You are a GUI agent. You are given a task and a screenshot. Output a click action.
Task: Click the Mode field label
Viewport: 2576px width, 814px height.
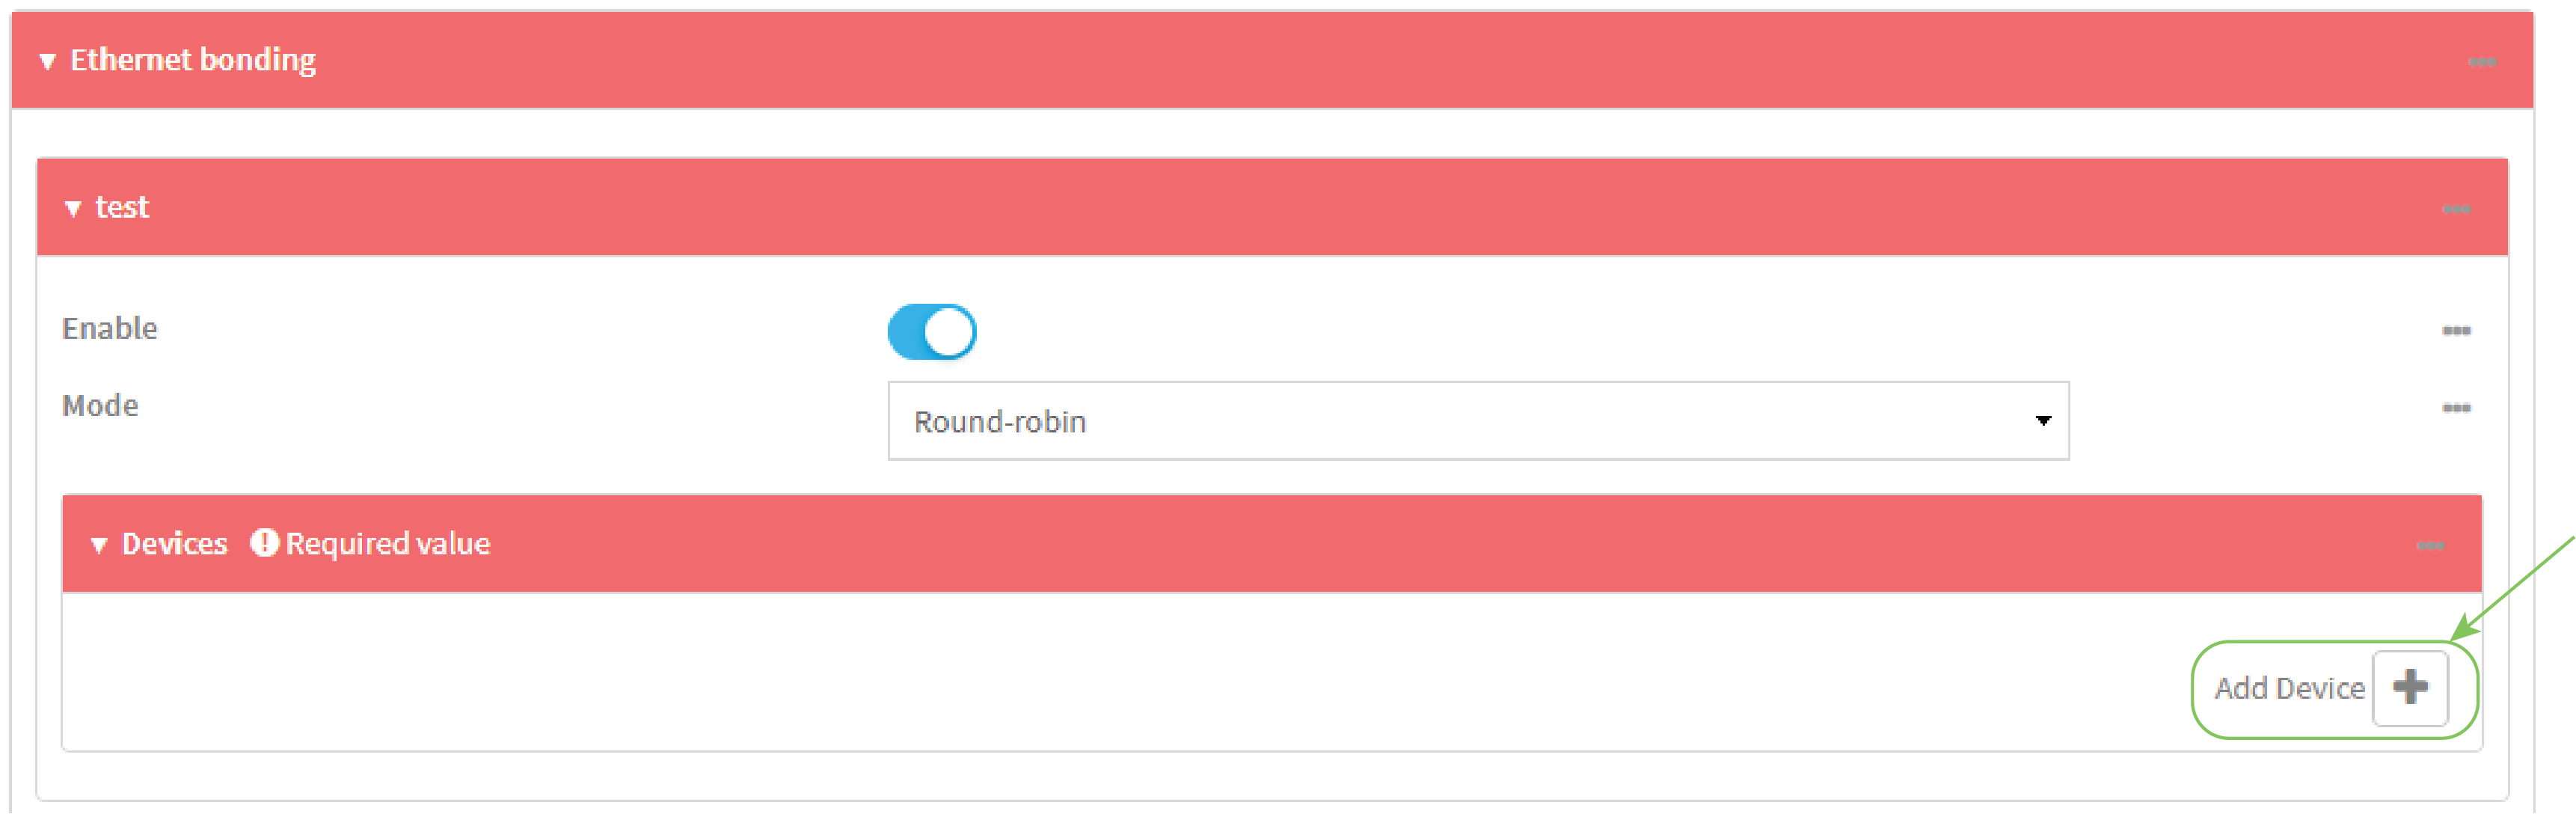click(x=100, y=406)
